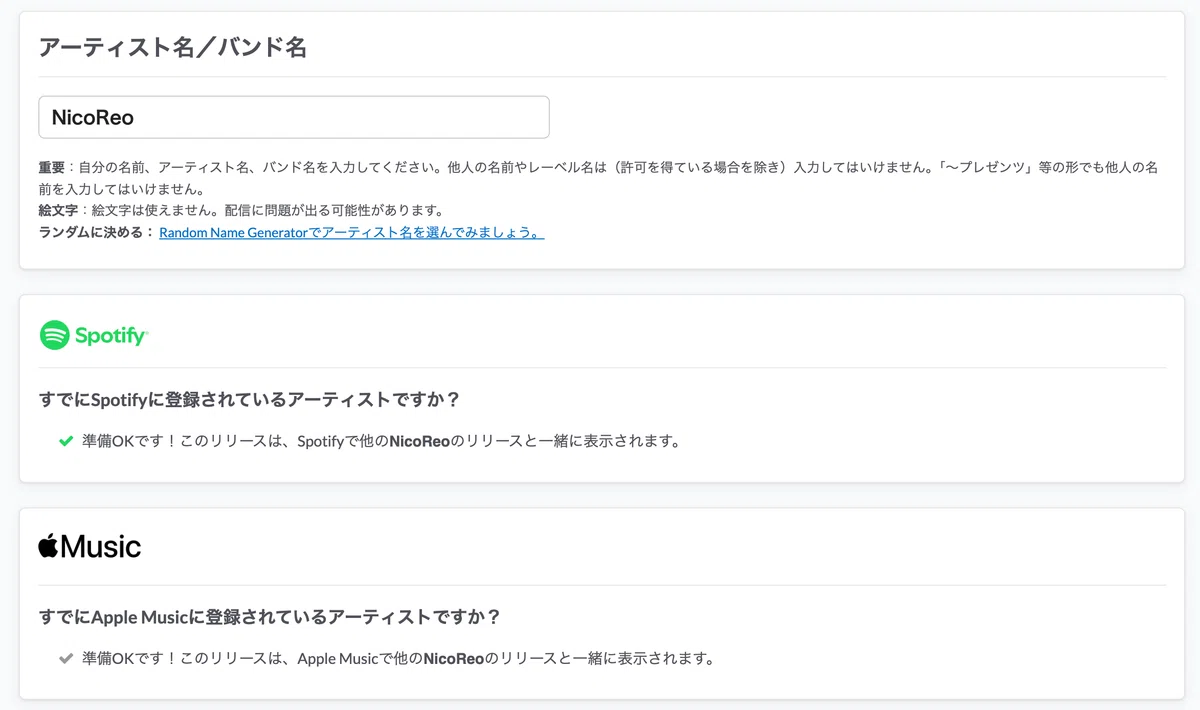The image size is (1200, 710).
Task: Select the heading アーティスト名／バンド名
Action: (x=172, y=47)
